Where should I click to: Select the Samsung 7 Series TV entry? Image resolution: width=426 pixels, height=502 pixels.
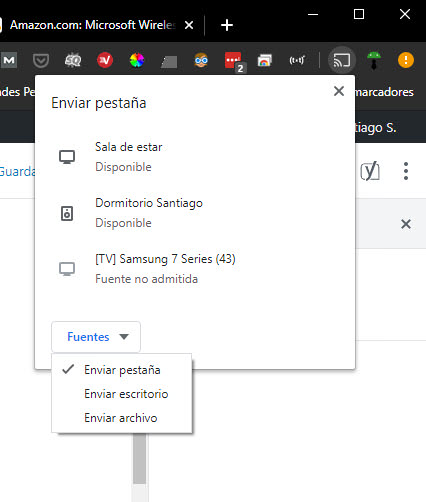click(195, 269)
